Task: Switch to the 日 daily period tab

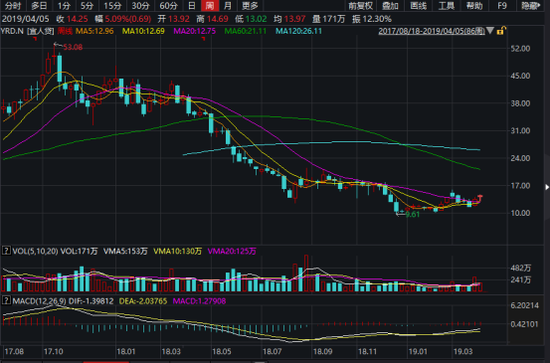Action: 192,6
